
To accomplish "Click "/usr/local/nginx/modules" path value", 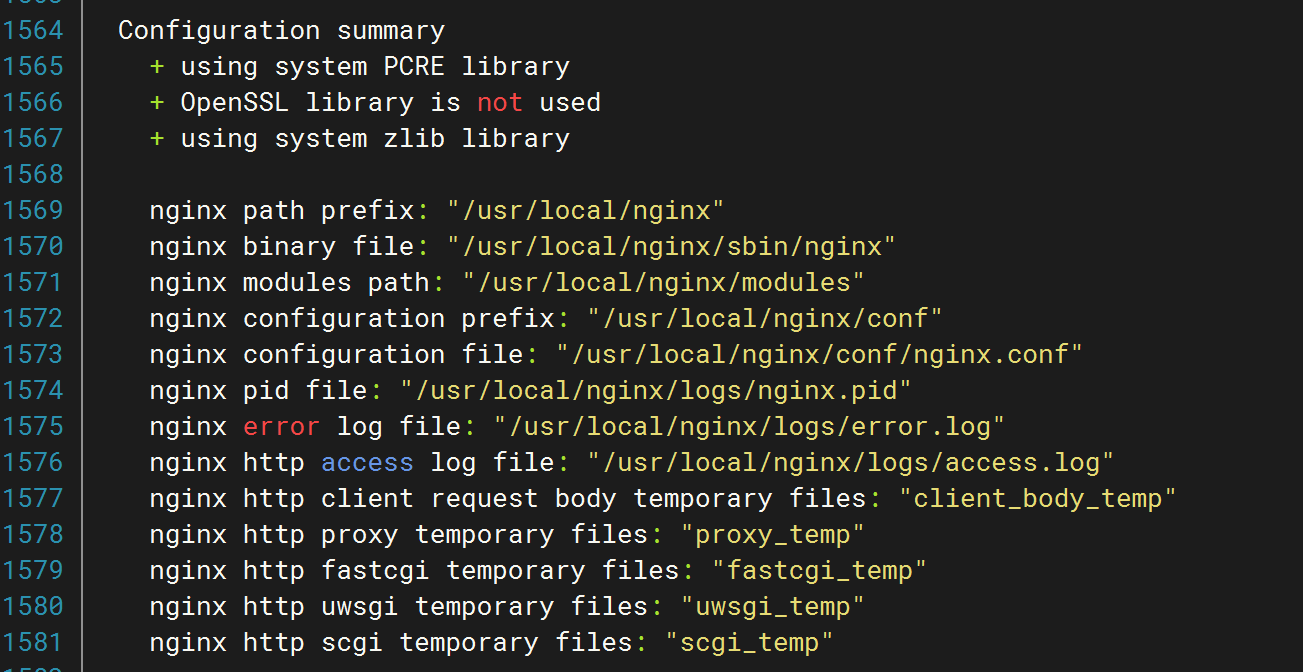I will (x=663, y=283).
